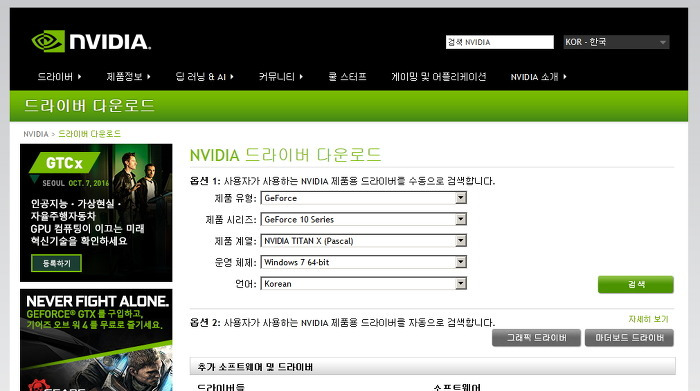Open the NVIDIA 소개 menu
The image size is (700, 391).
pos(538,77)
